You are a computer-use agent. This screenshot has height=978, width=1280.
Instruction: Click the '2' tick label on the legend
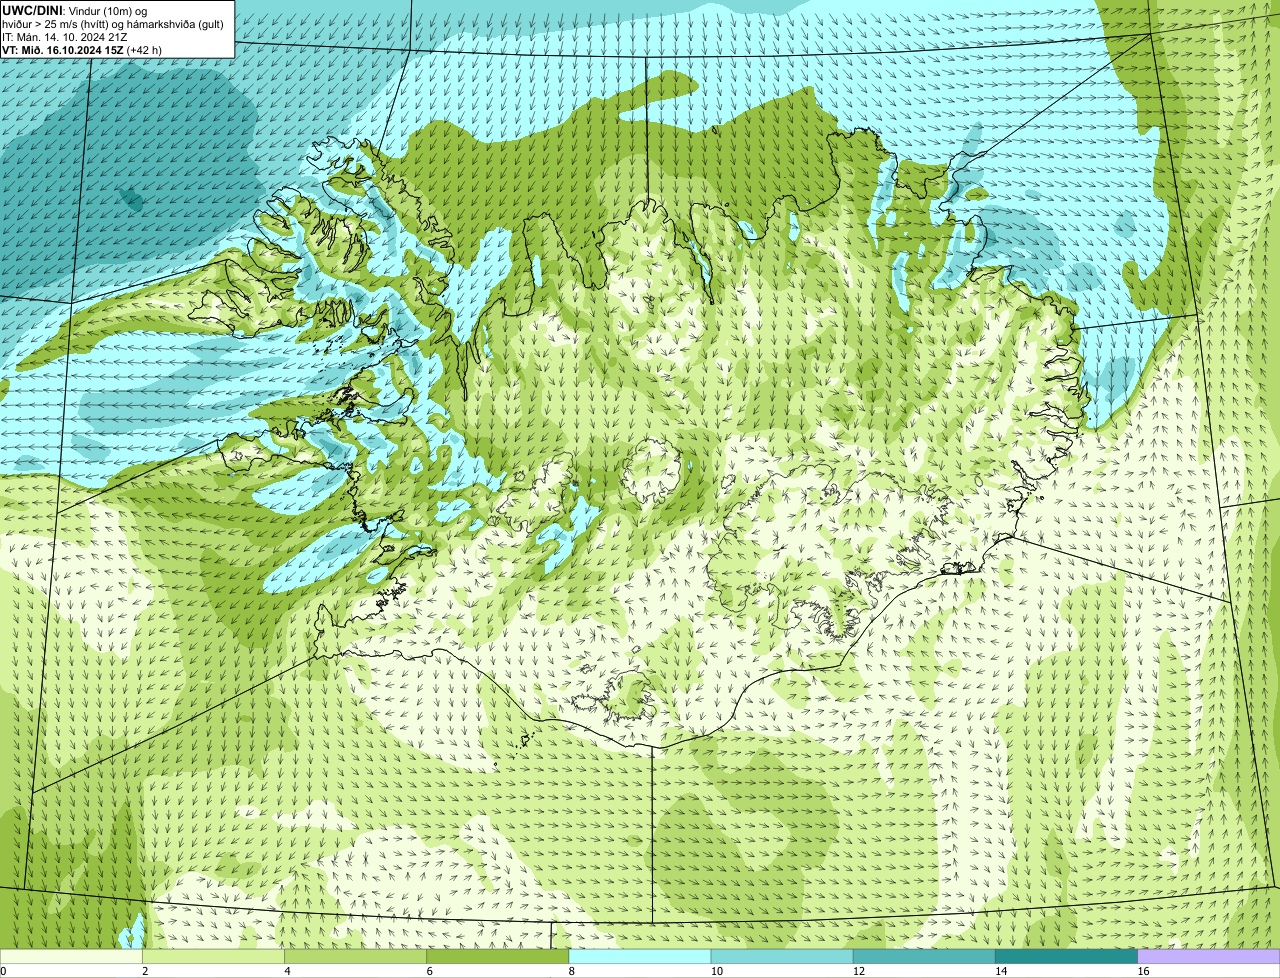[145, 971]
